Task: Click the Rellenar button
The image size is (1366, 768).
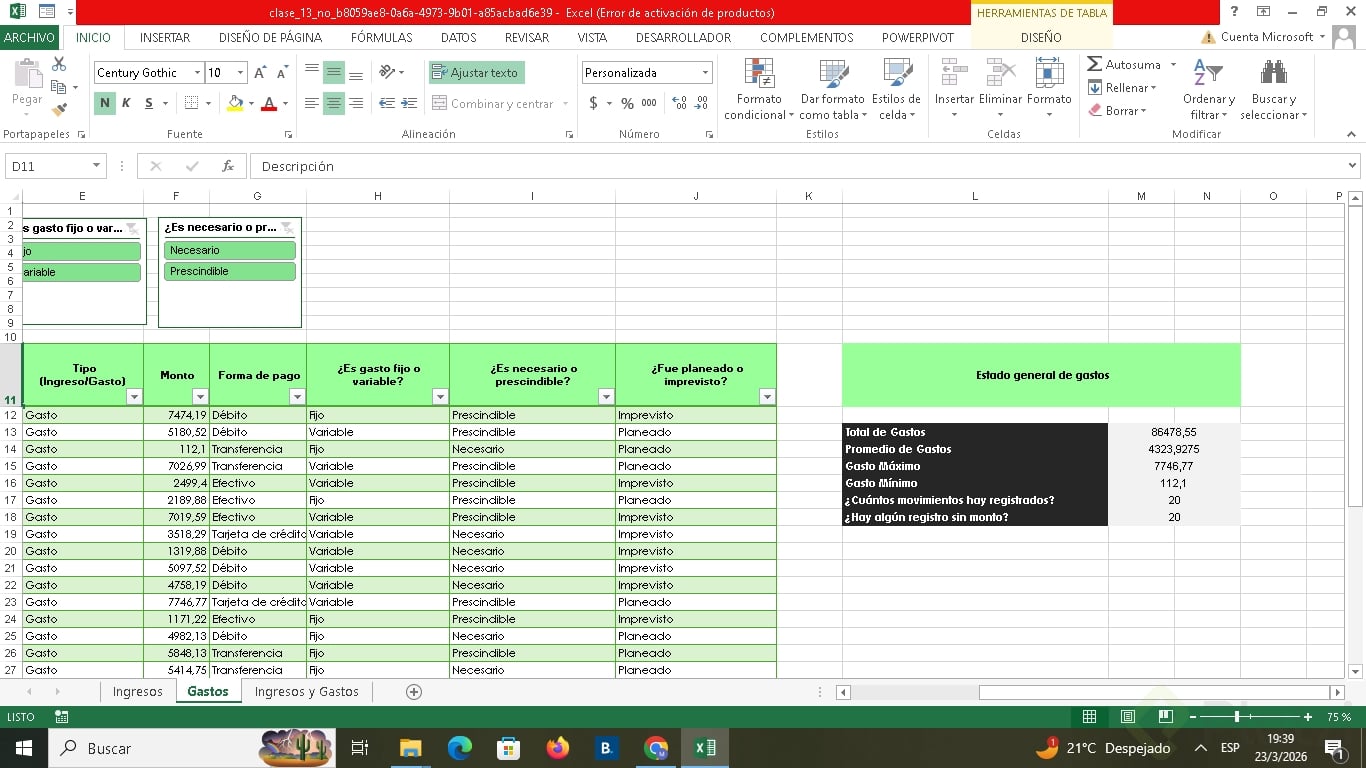Action: tap(1121, 88)
